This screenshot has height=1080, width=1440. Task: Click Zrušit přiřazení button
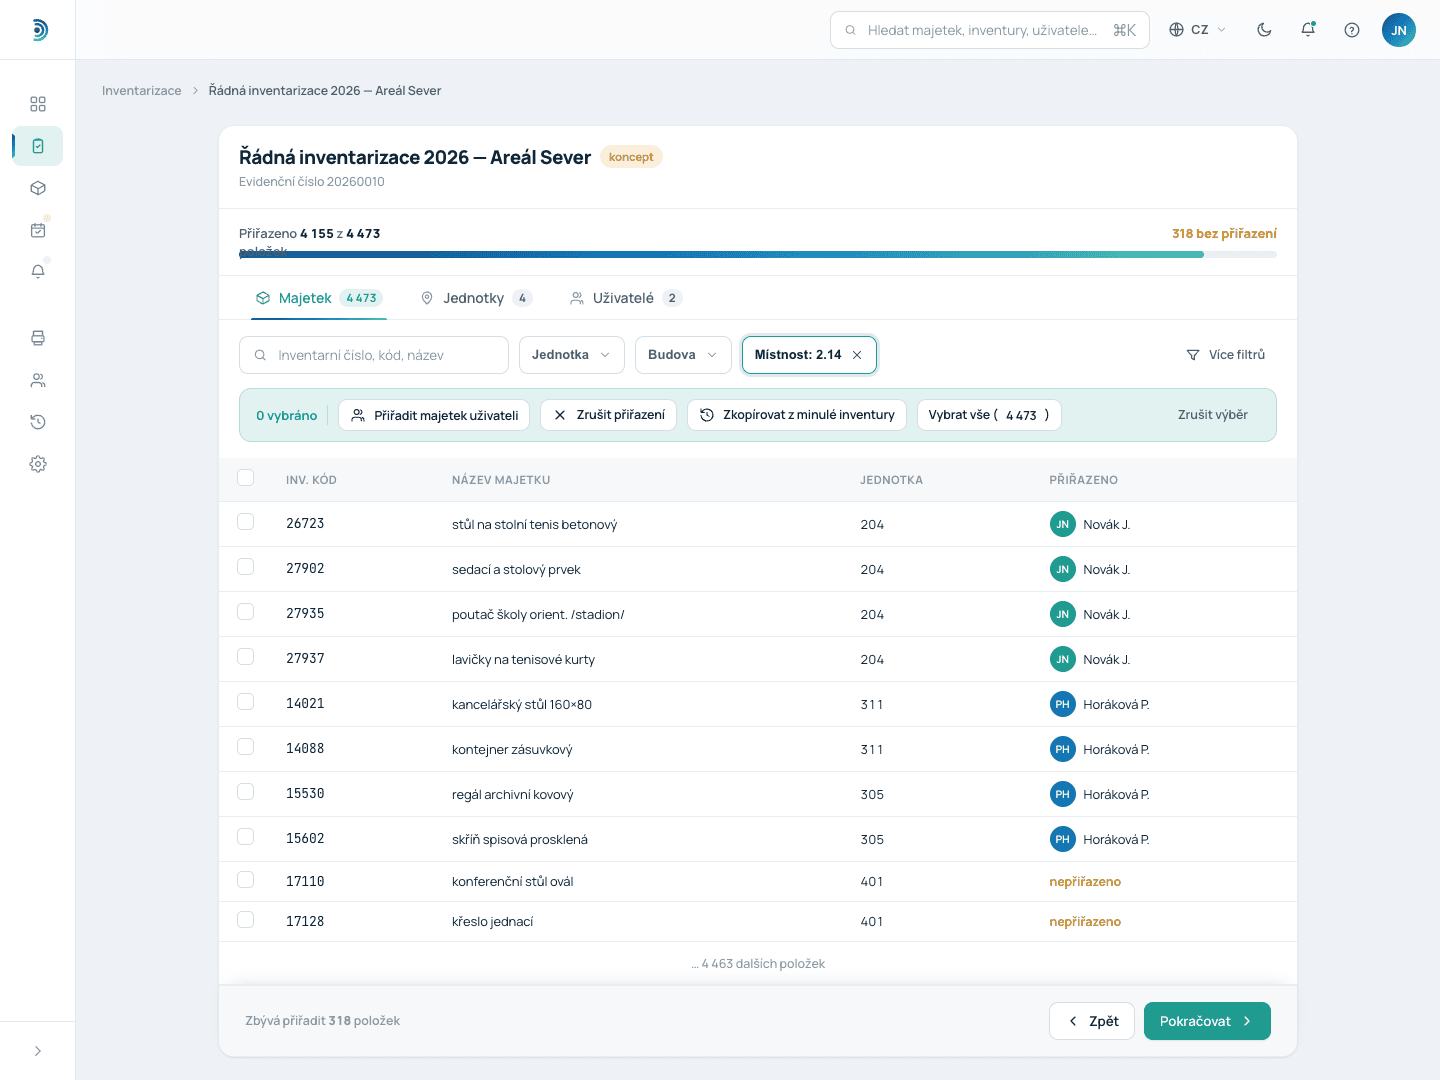609,415
